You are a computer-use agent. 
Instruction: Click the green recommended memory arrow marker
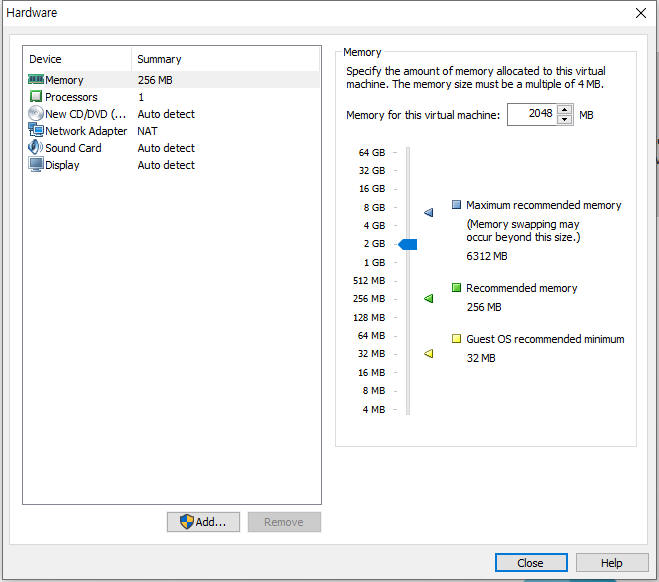(428, 299)
